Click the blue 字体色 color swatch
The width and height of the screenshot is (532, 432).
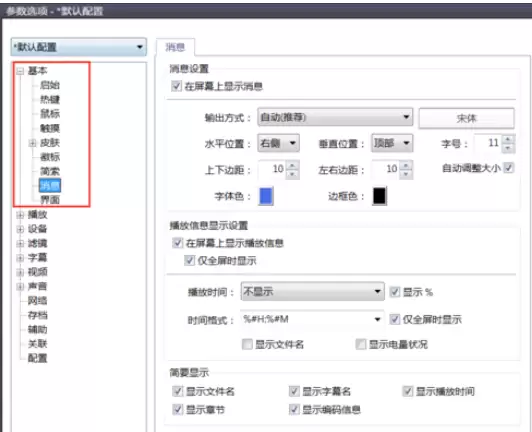tap(266, 196)
